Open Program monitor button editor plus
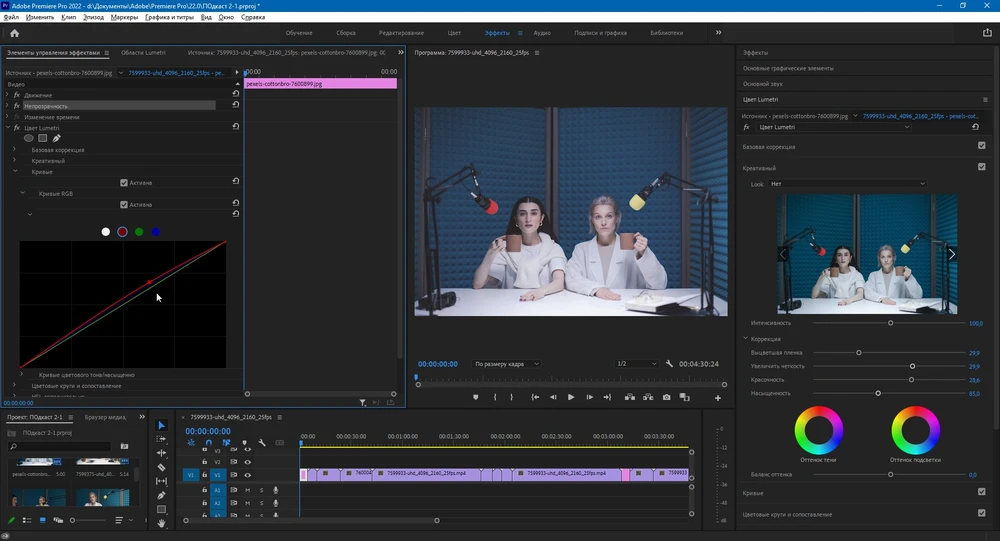Image resolution: width=1000 pixels, height=541 pixels. coord(717,397)
